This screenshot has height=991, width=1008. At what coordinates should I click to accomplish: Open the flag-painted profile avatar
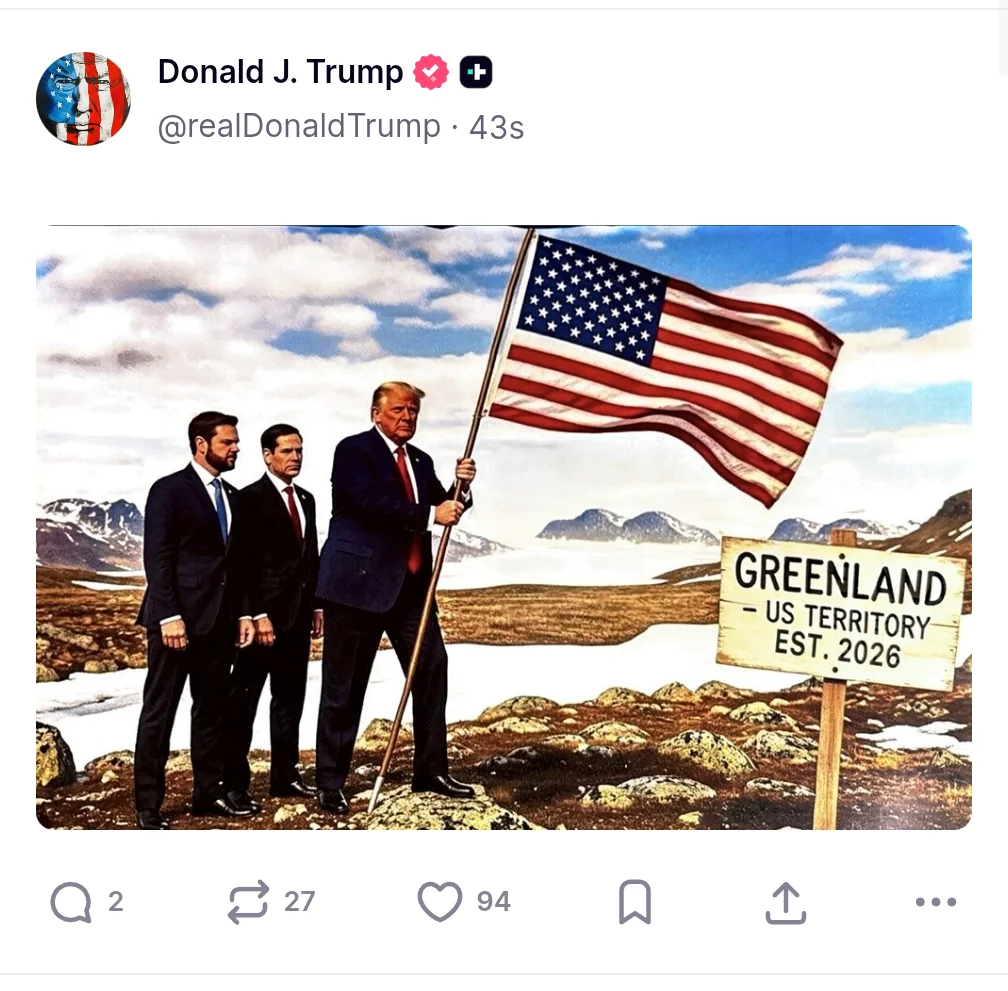84,99
